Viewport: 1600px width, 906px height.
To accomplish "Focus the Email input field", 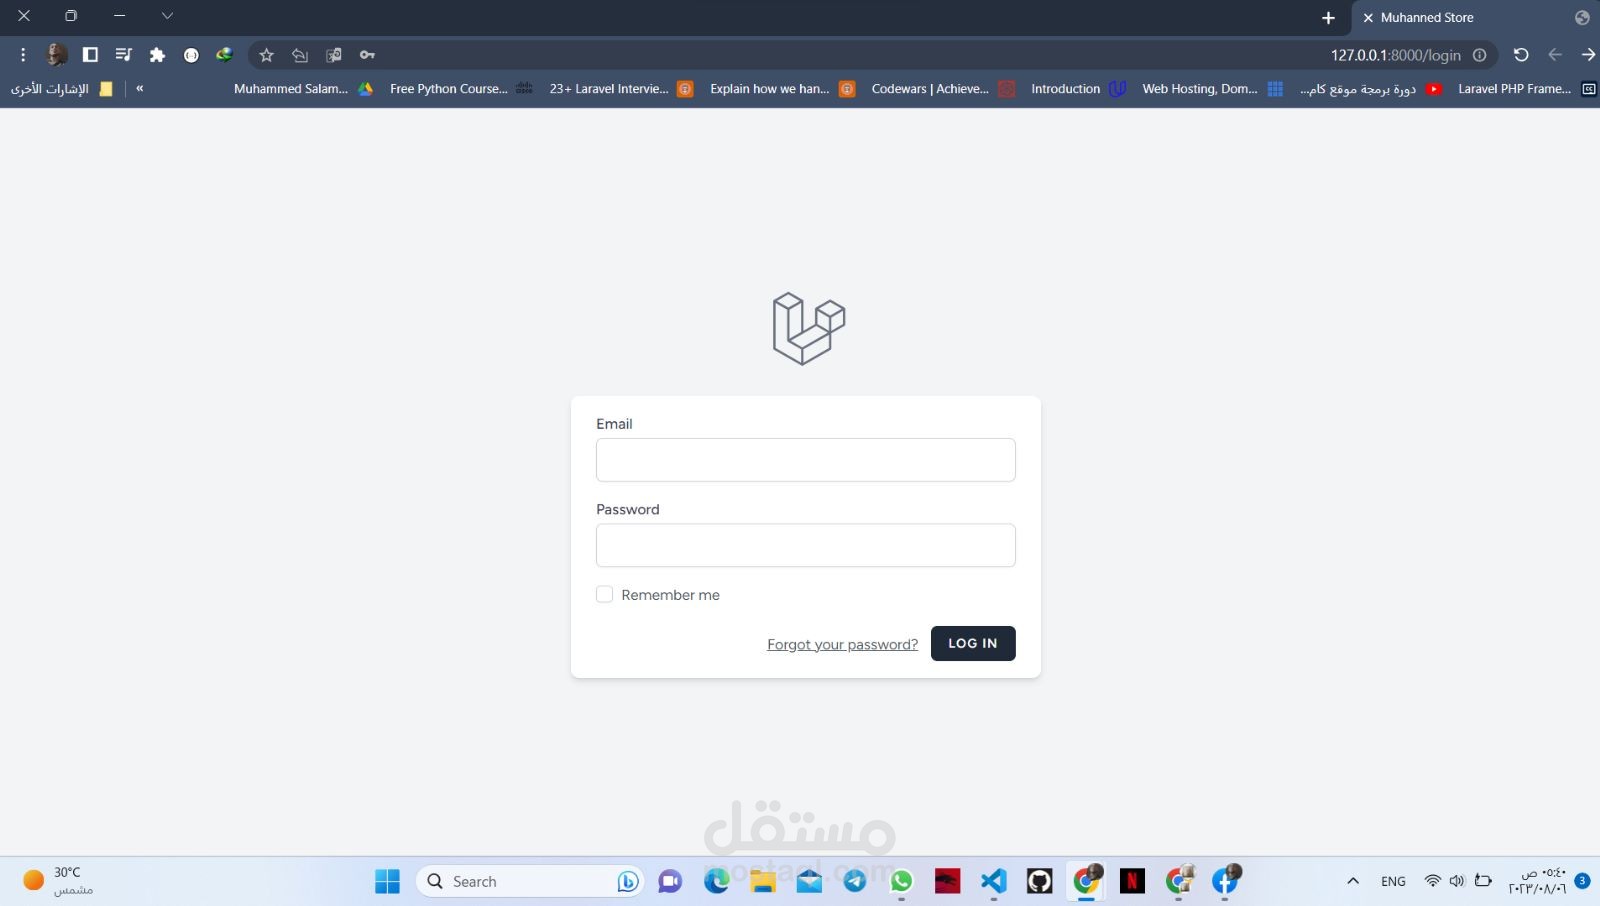I will coord(806,460).
